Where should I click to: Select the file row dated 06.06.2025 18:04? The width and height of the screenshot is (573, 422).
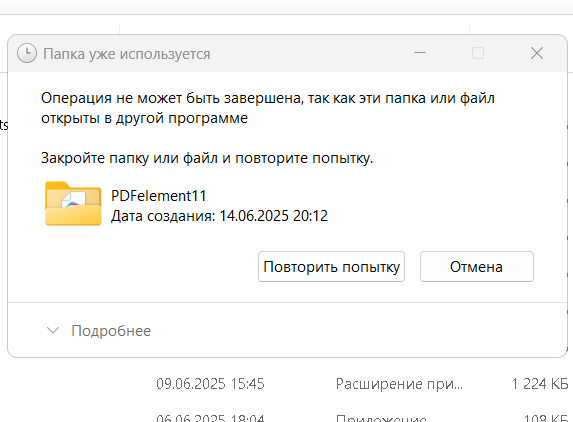[363, 417]
